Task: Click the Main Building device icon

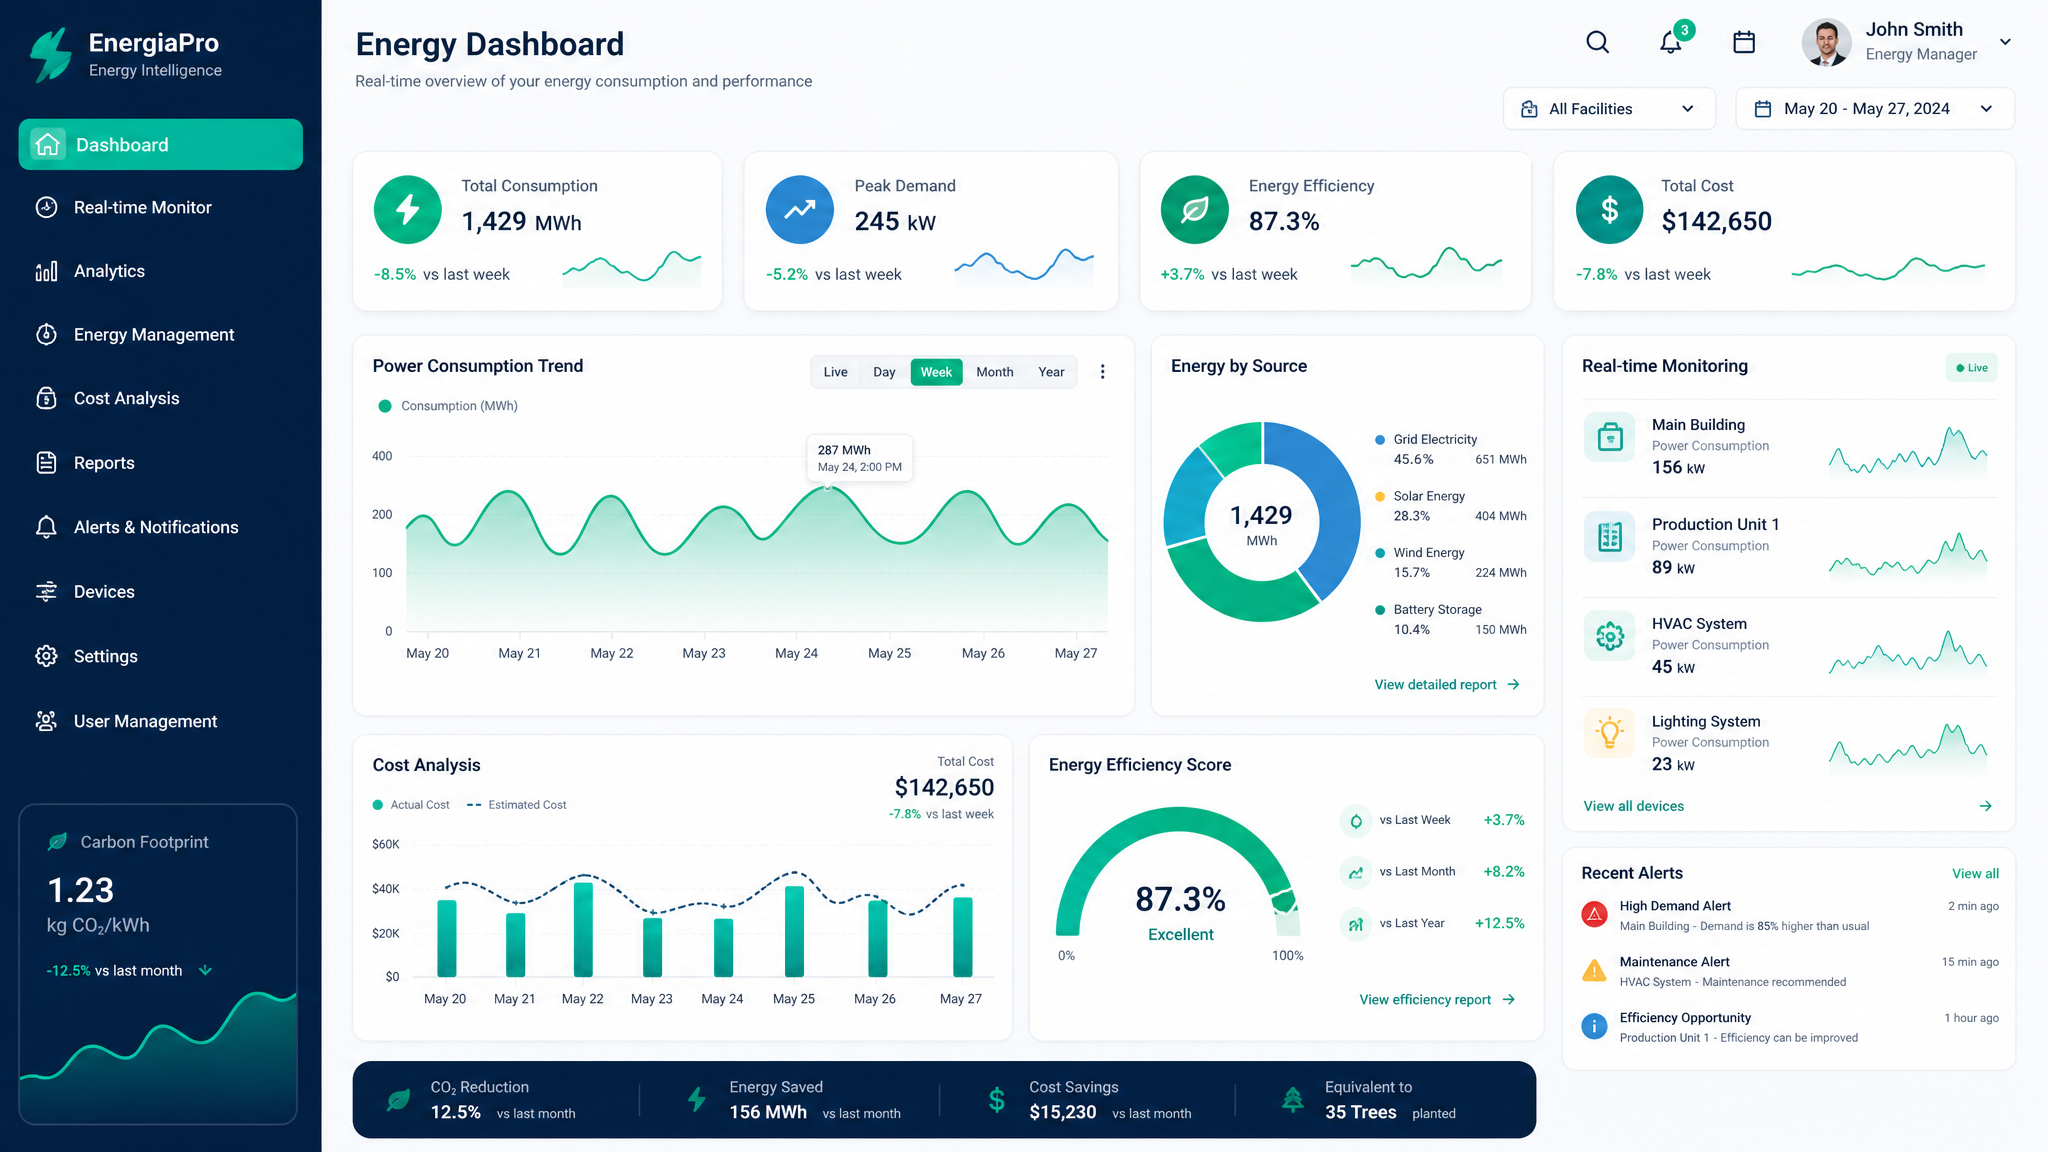Action: point(1610,437)
